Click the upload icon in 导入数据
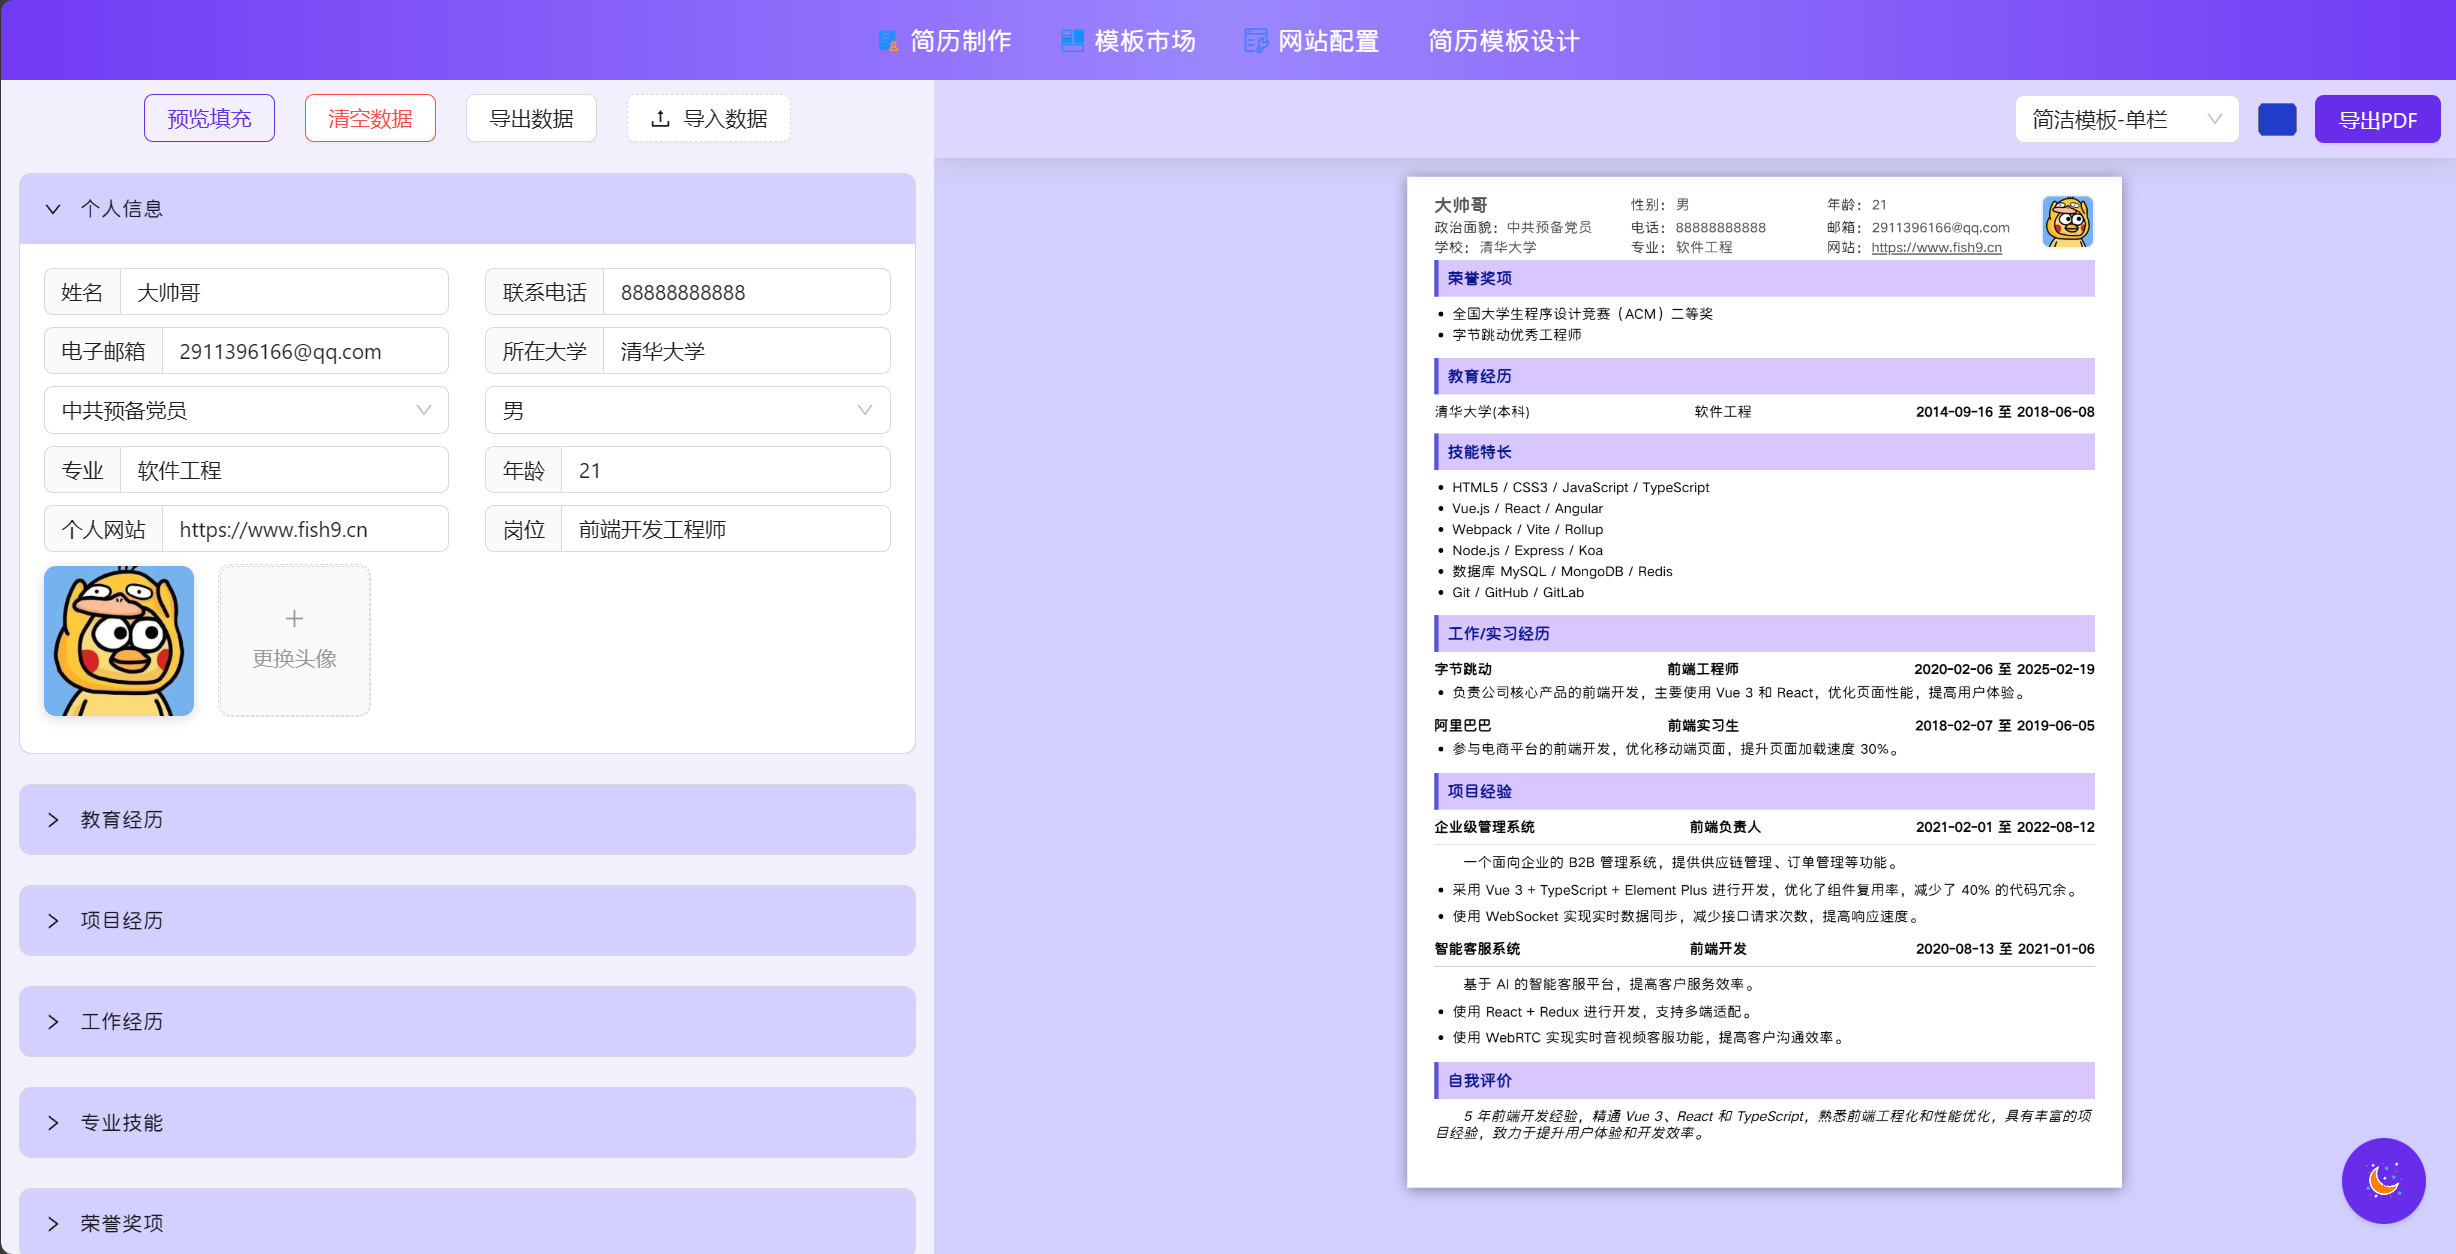Viewport: 2456px width, 1254px height. [660, 119]
